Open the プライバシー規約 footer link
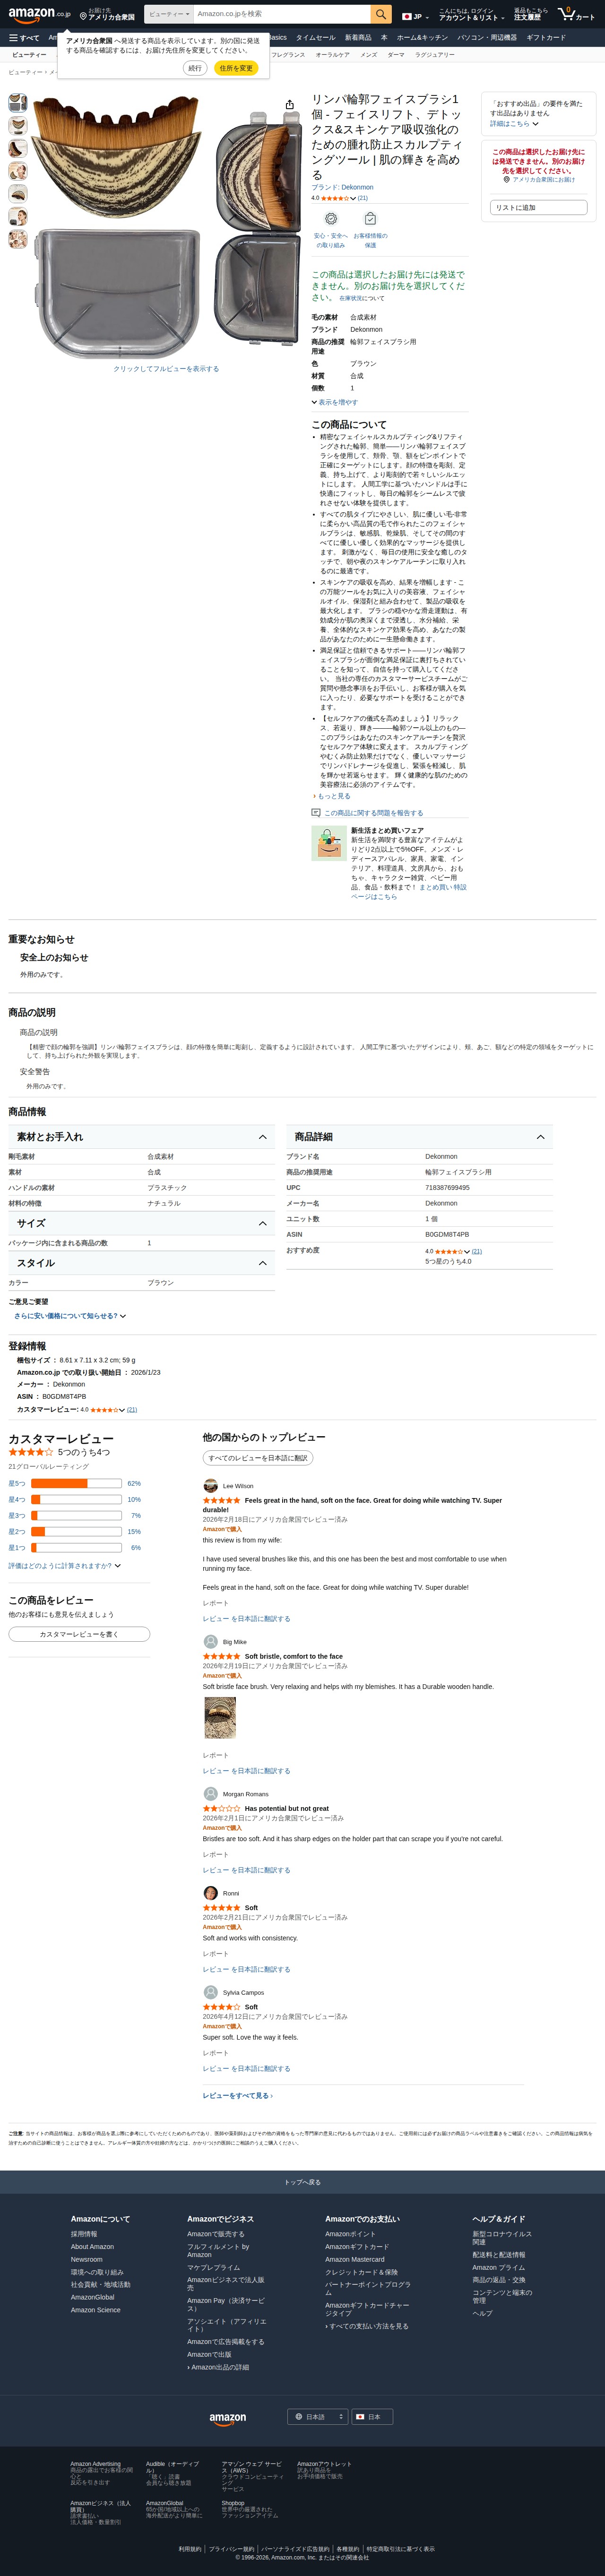Screen dimensions: 605x2576 pos(231,2549)
